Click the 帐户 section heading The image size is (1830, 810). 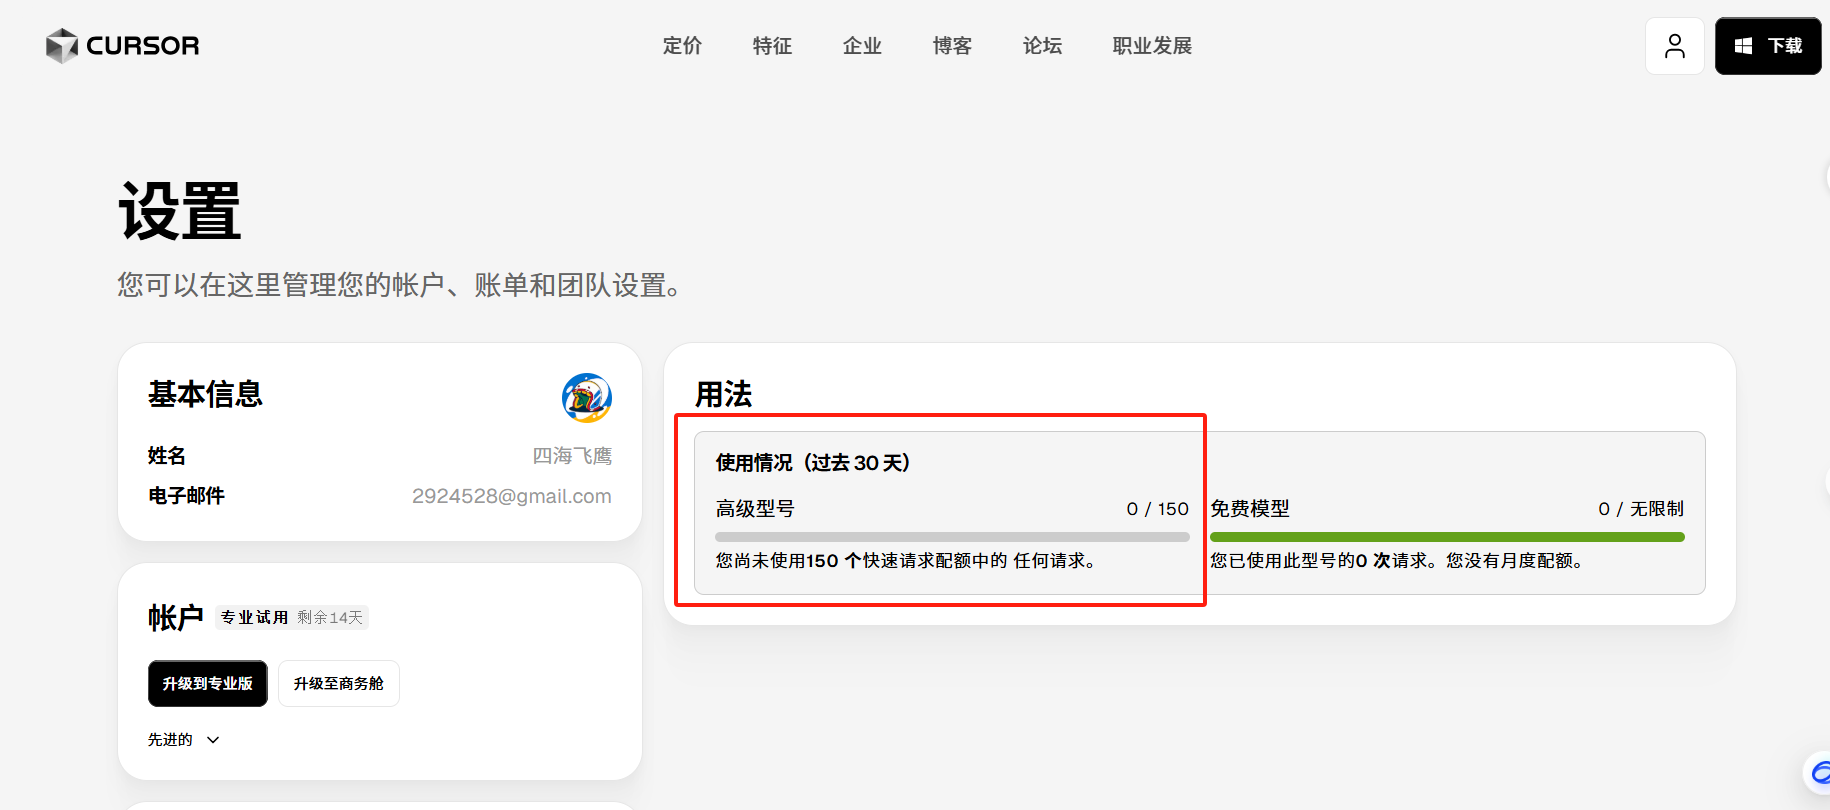point(176,618)
